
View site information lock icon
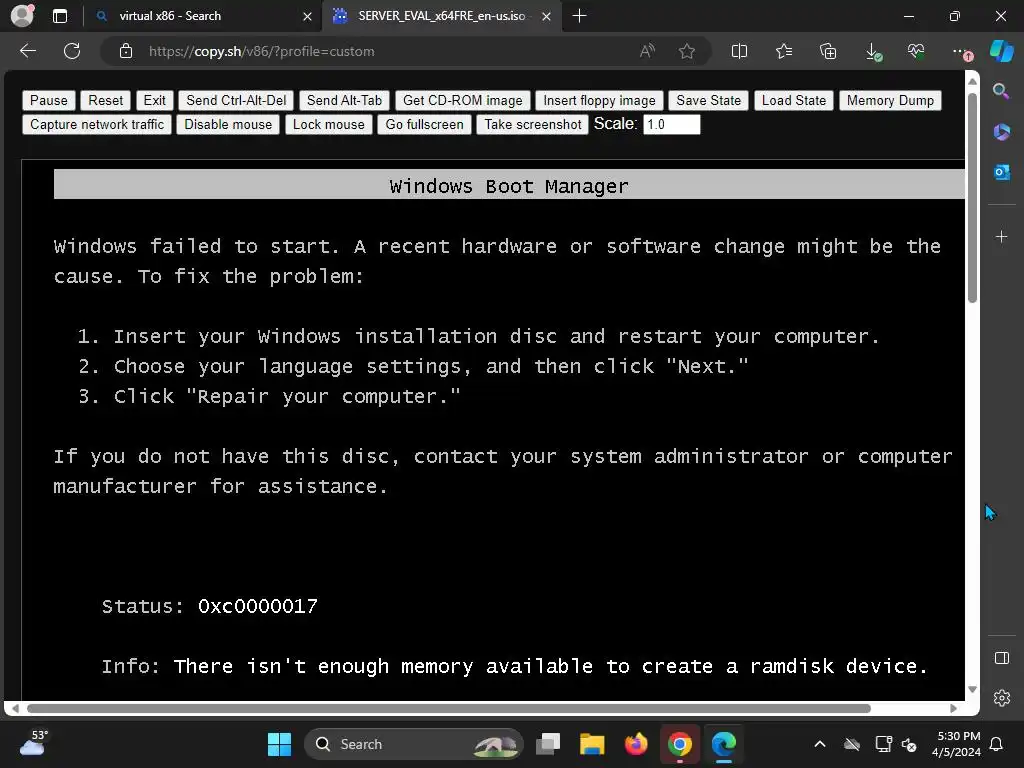[x=126, y=51]
